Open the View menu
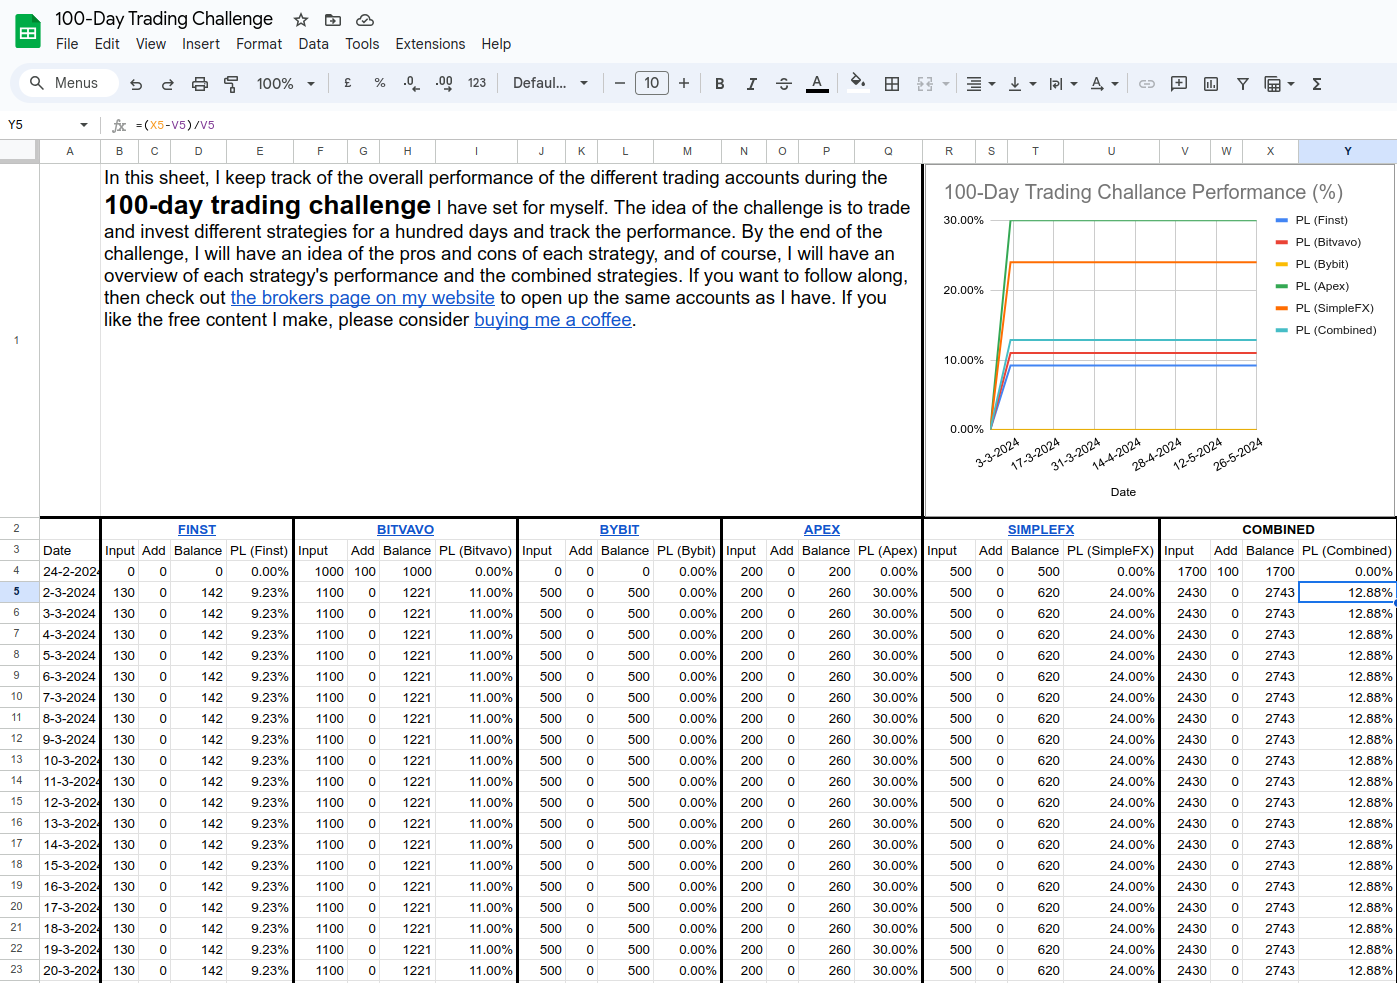1397x983 pixels. pyautogui.click(x=151, y=44)
